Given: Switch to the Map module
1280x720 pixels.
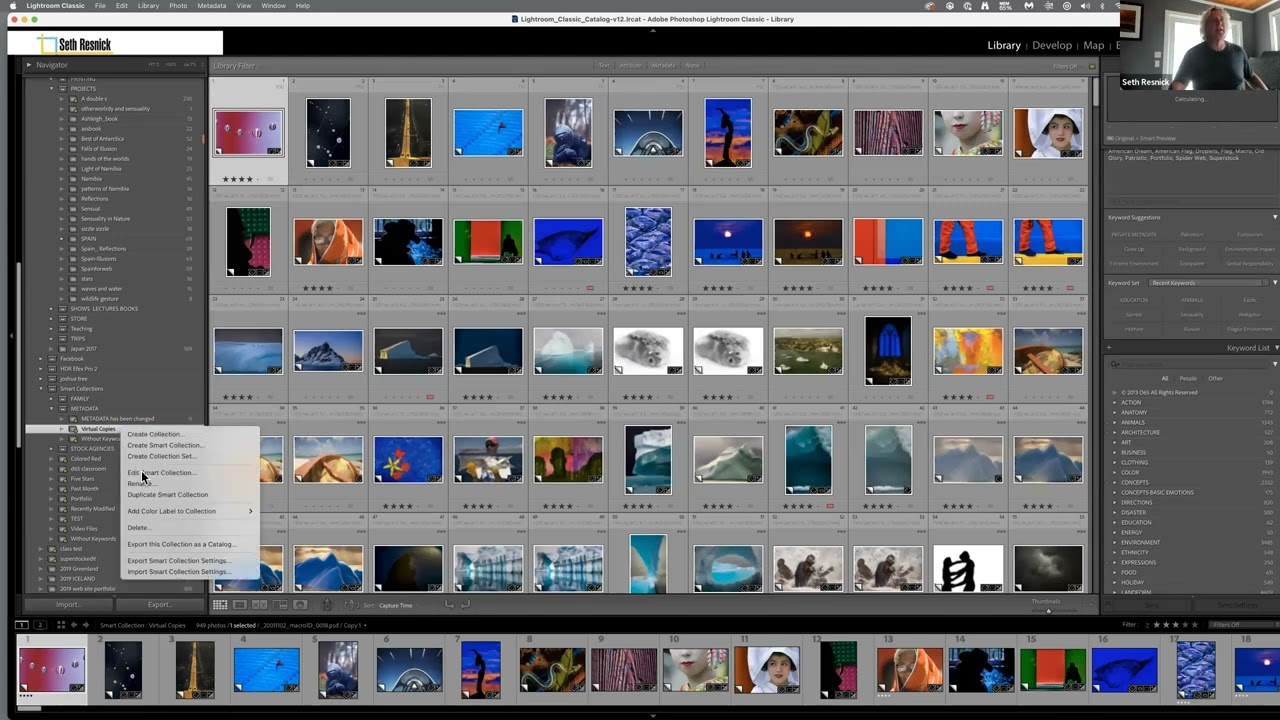Looking at the screenshot, I should coord(1094,45).
